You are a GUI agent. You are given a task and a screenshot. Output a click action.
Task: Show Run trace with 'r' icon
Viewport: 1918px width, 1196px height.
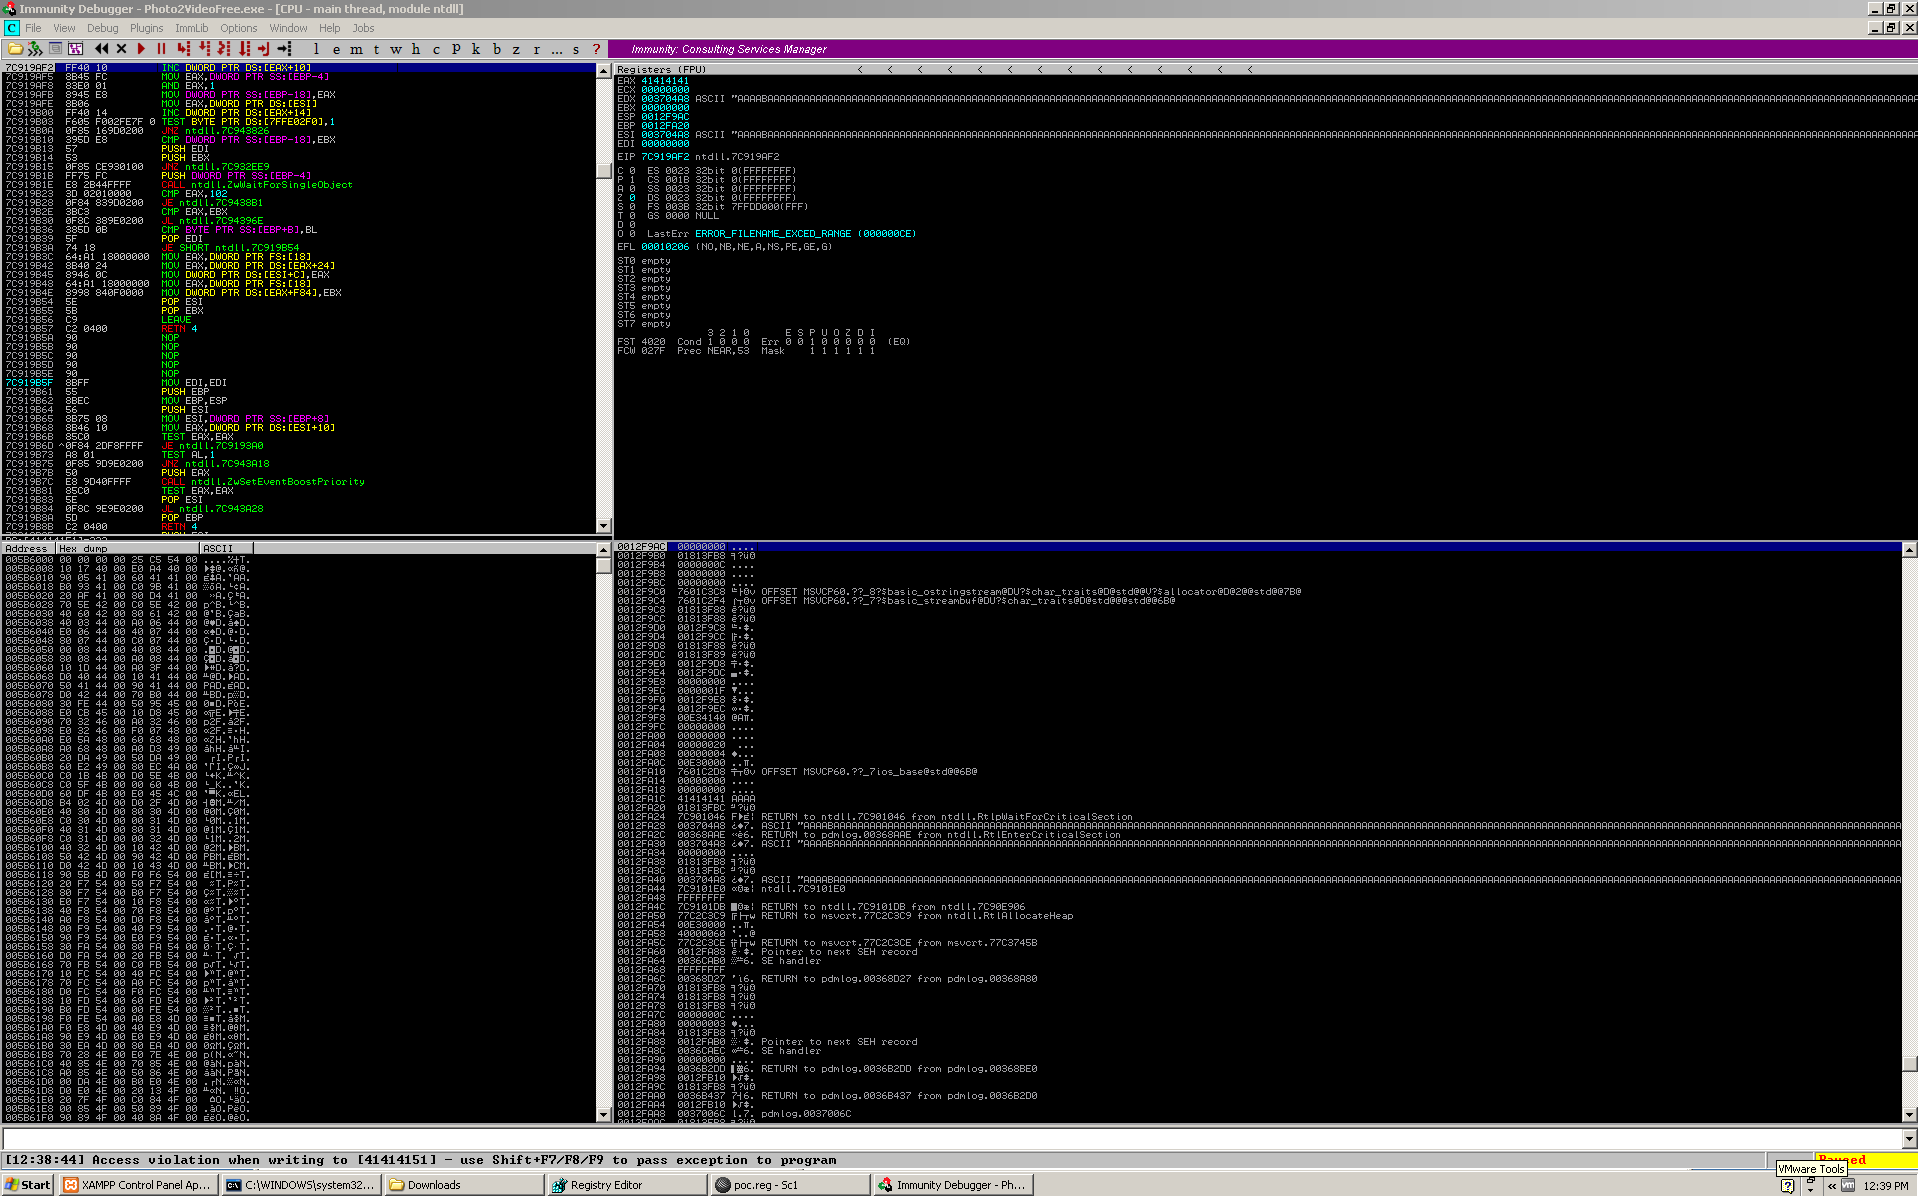tap(536, 49)
